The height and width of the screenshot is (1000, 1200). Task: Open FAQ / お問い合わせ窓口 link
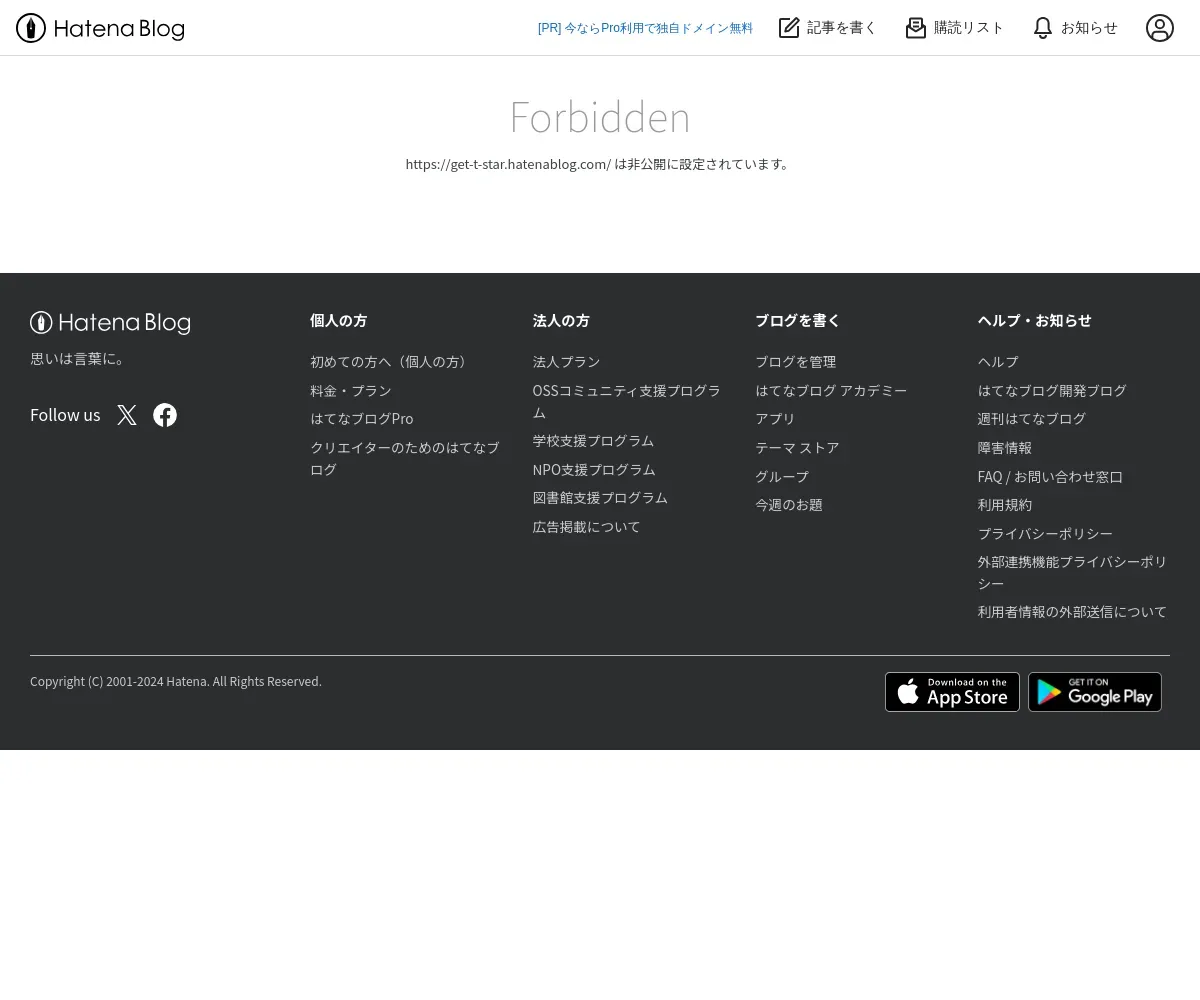1050,477
